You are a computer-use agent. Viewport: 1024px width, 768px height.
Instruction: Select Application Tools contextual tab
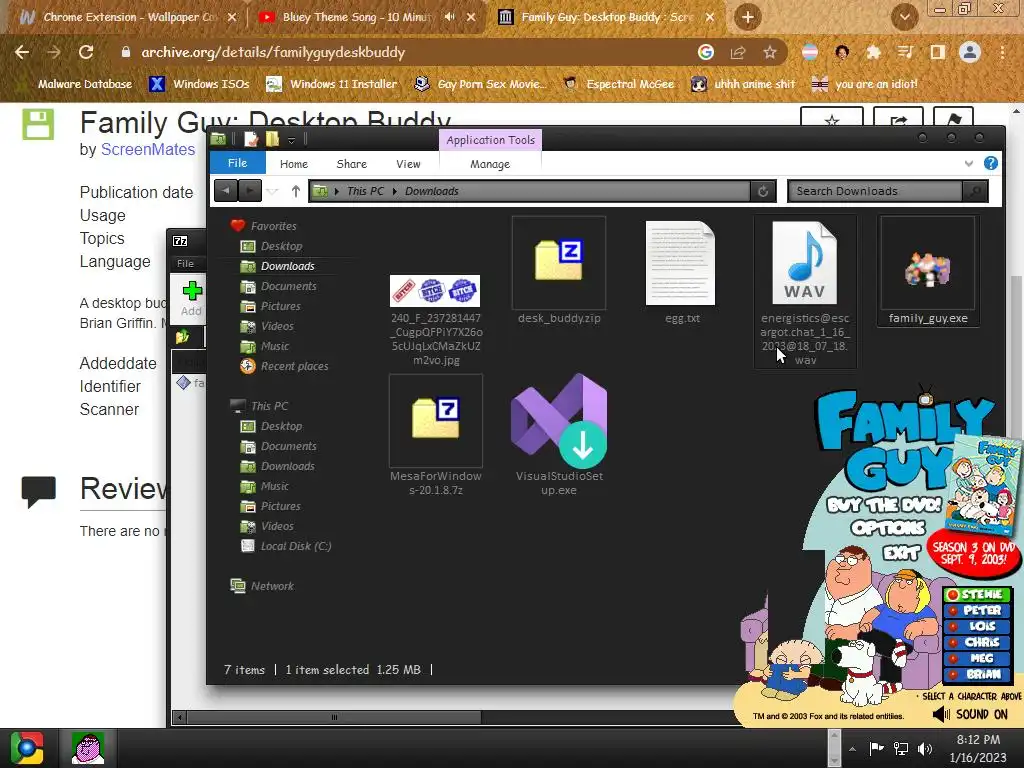490,140
